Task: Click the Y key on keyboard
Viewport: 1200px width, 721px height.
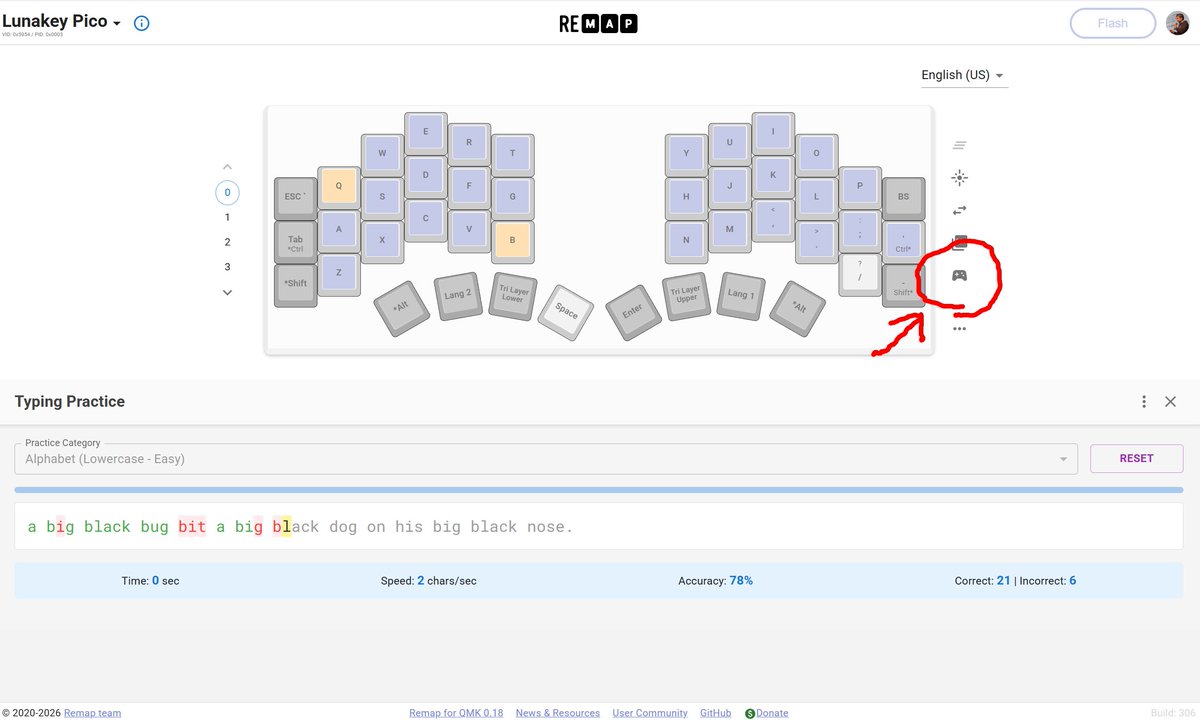Action: (x=686, y=155)
